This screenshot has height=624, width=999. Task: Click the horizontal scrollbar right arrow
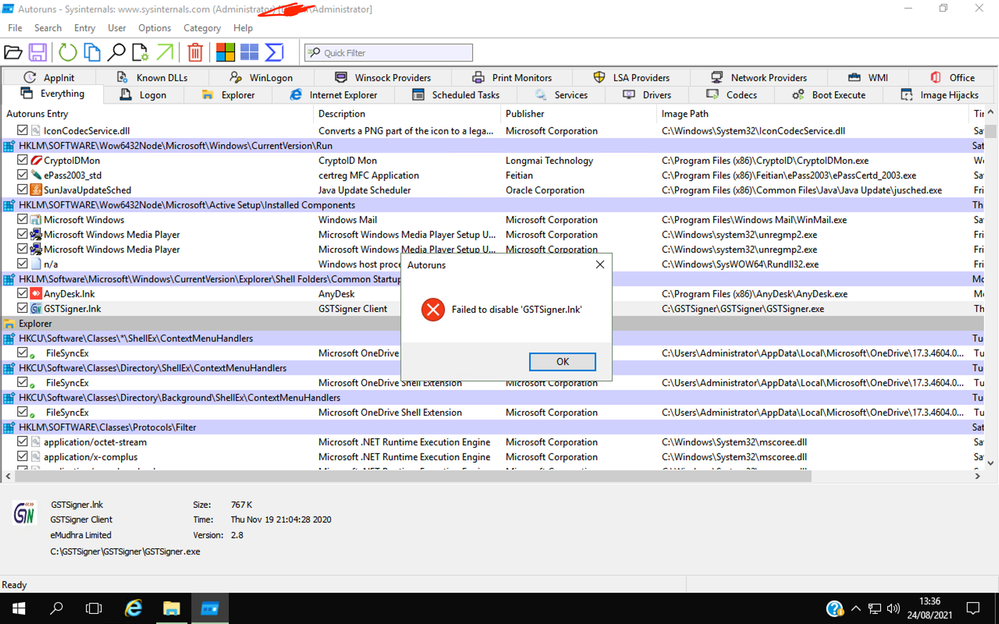point(977,476)
